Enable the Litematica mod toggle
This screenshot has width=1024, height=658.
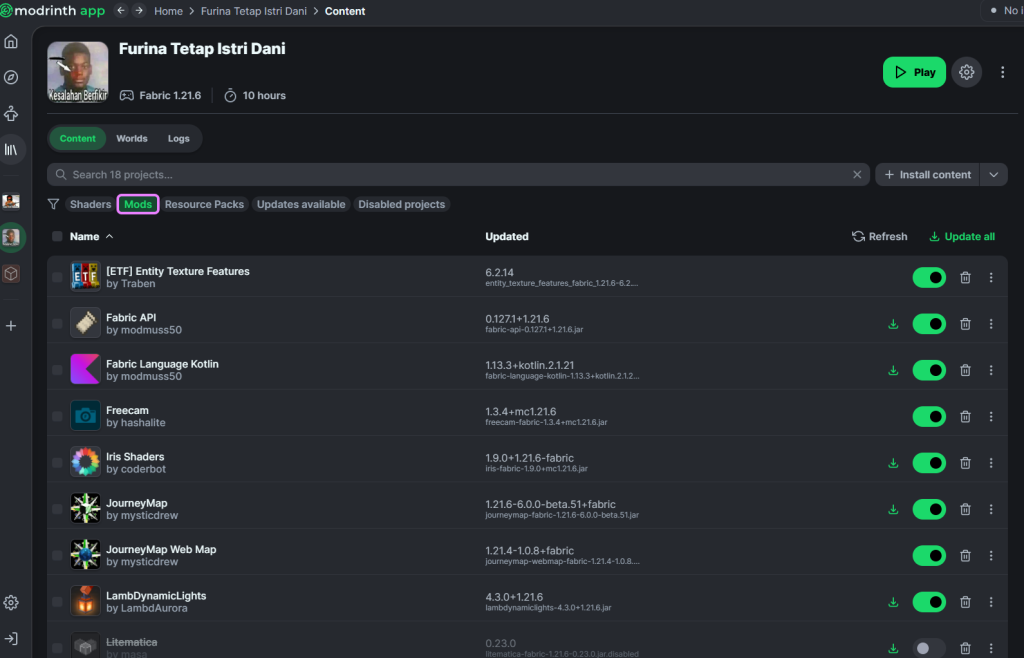[929, 648]
